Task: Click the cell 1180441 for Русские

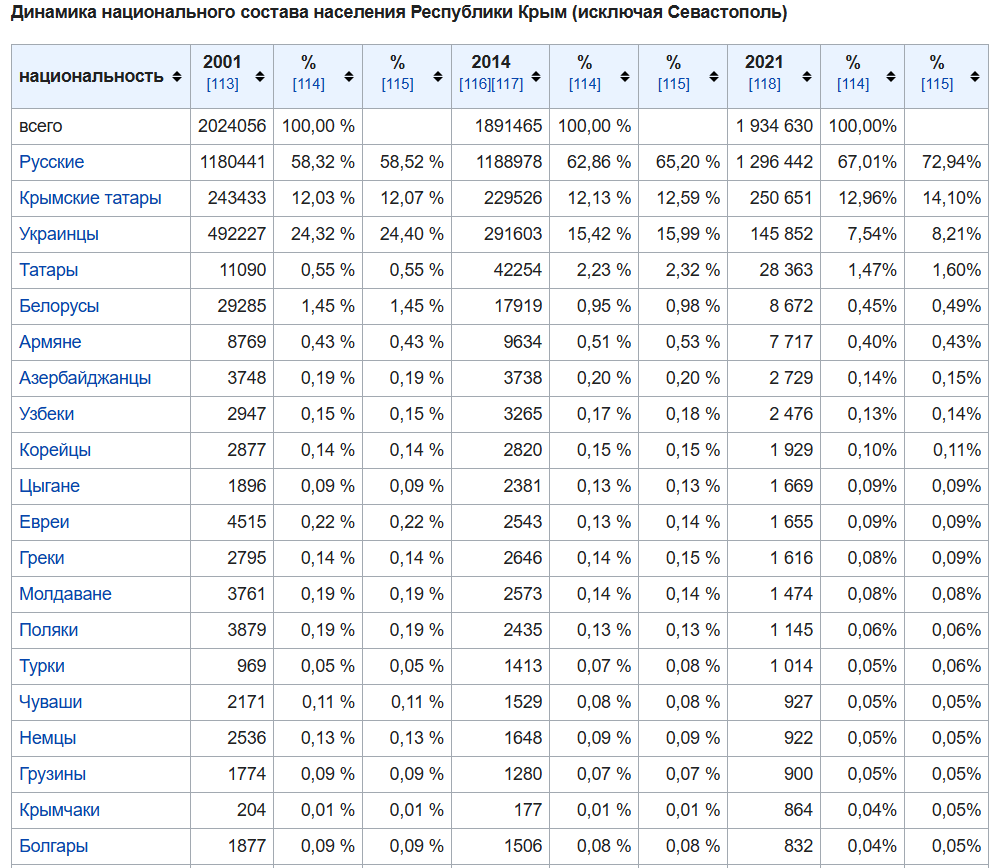Action: point(232,163)
